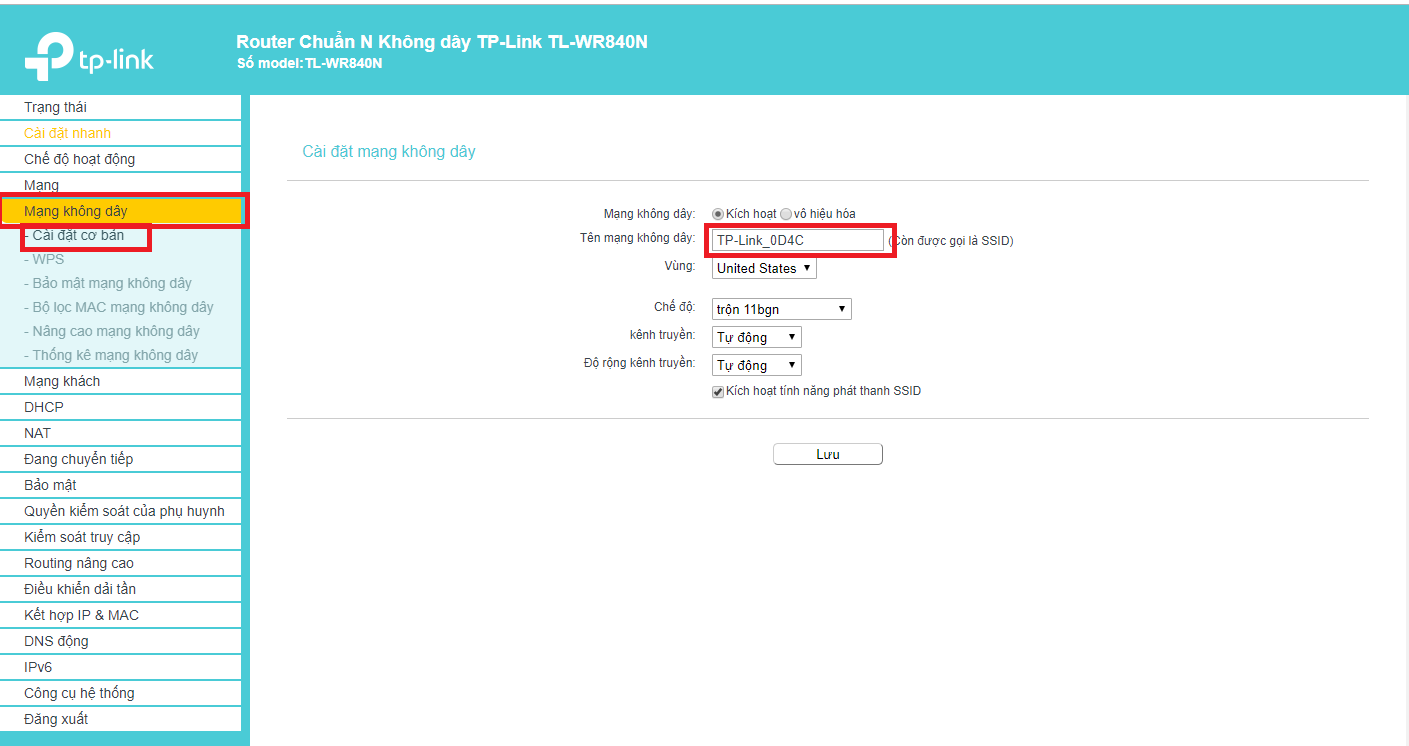
Task: Open the Chế độ trộn 11bgn dropdown
Action: pos(782,309)
